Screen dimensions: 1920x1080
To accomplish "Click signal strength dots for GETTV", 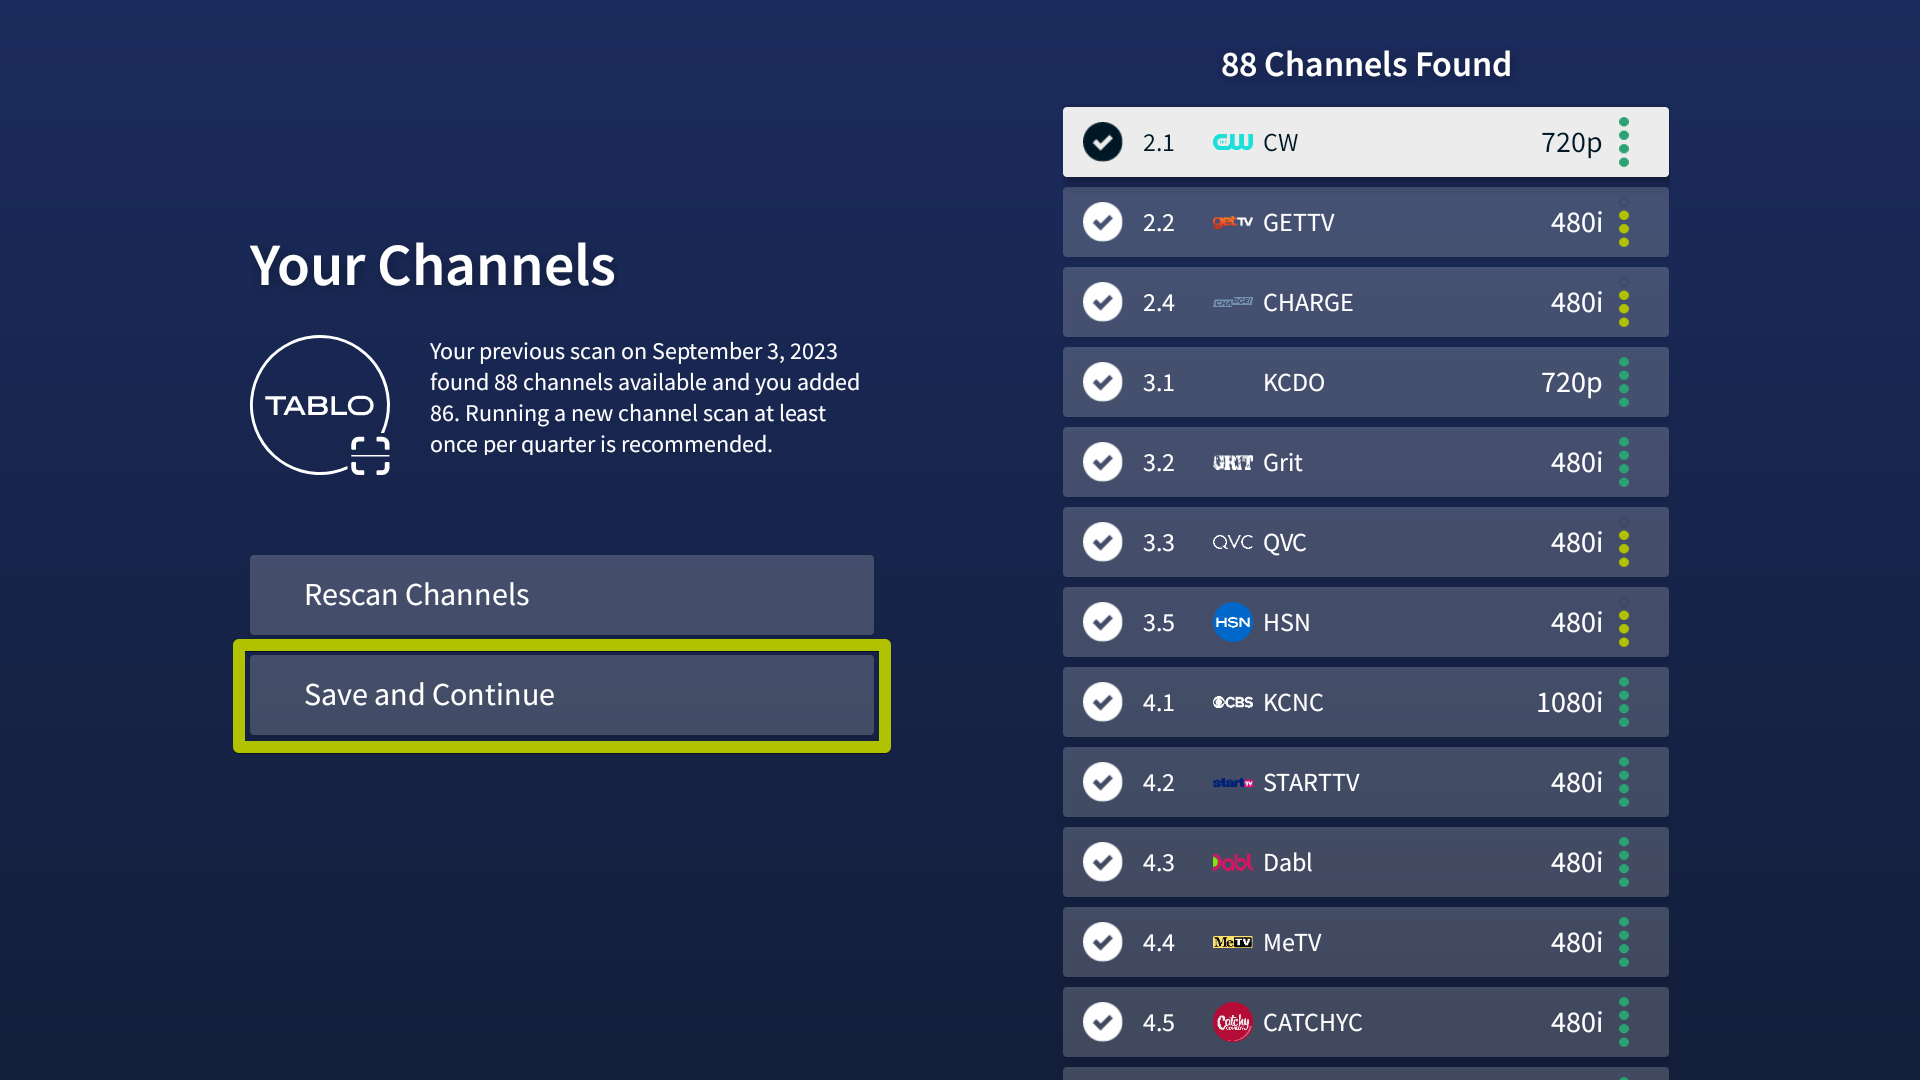I will pos(1624,222).
